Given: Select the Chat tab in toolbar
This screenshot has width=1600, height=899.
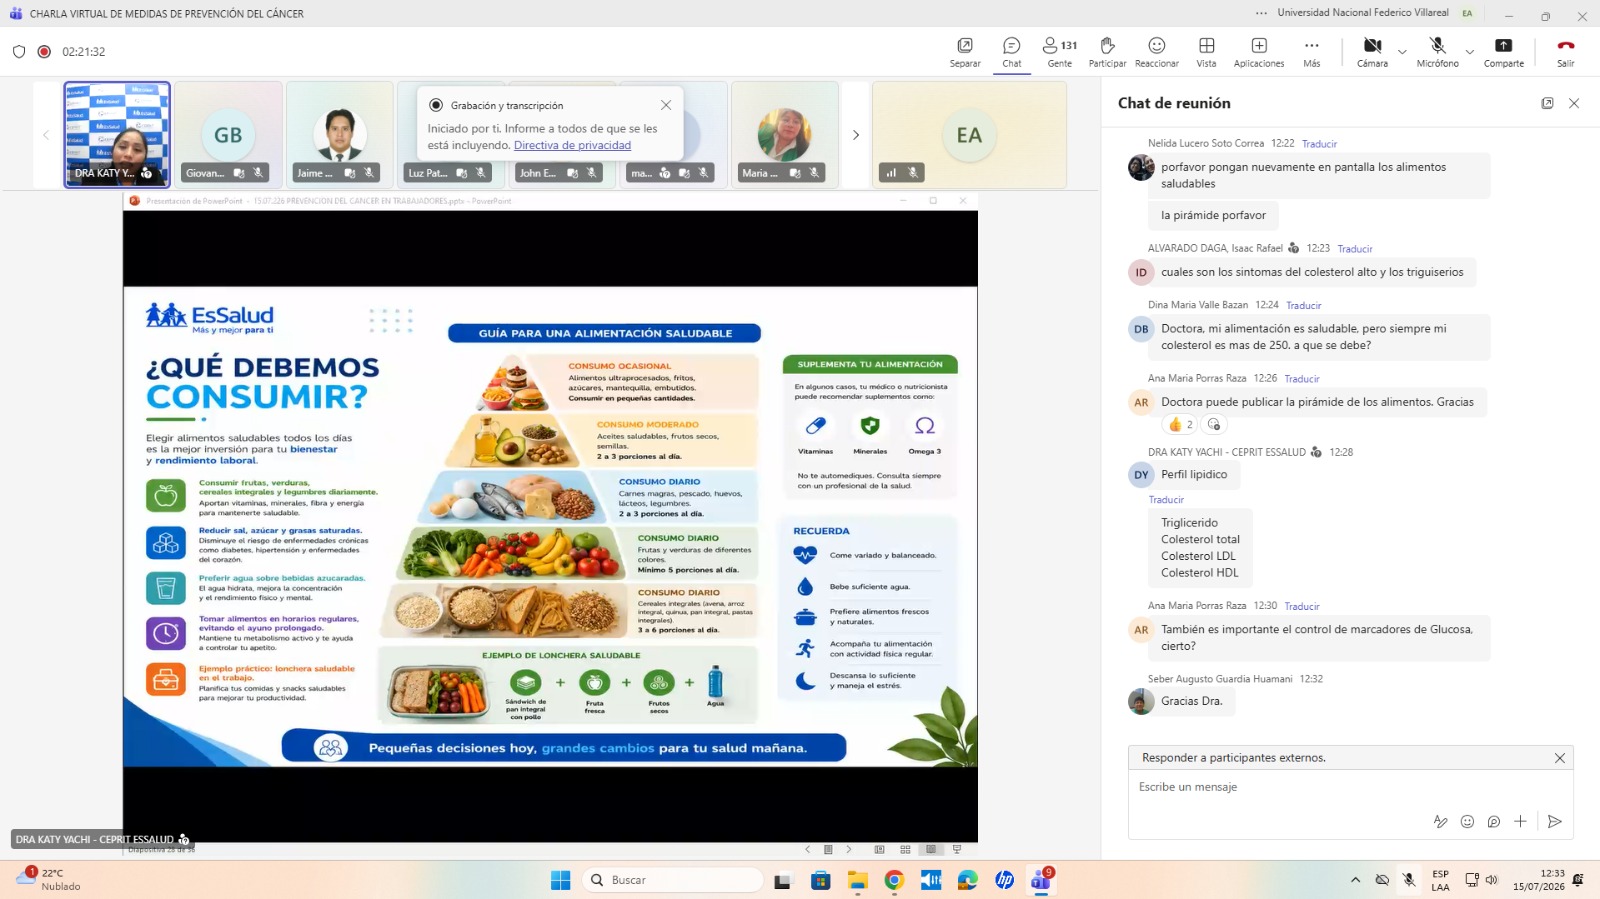Looking at the screenshot, I should point(1012,52).
